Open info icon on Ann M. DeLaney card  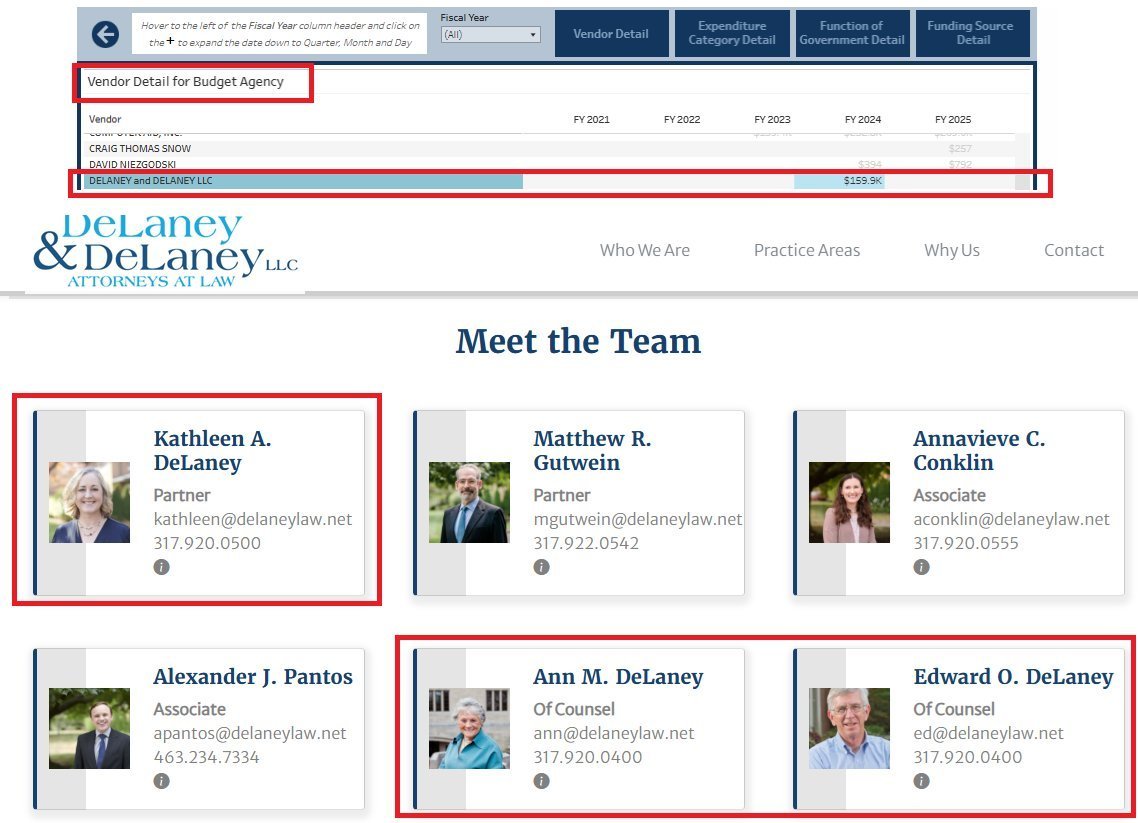click(541, 781)
